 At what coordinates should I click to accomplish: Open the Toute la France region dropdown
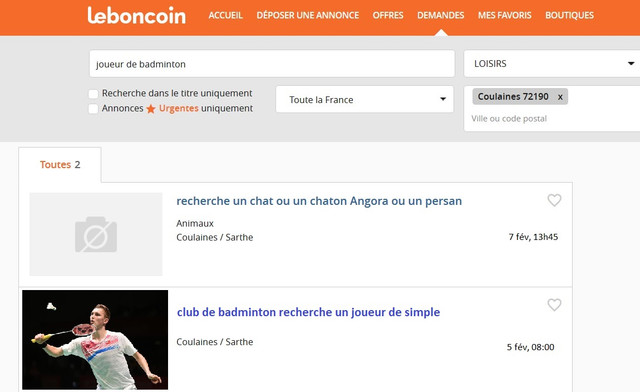click(364, 99)
